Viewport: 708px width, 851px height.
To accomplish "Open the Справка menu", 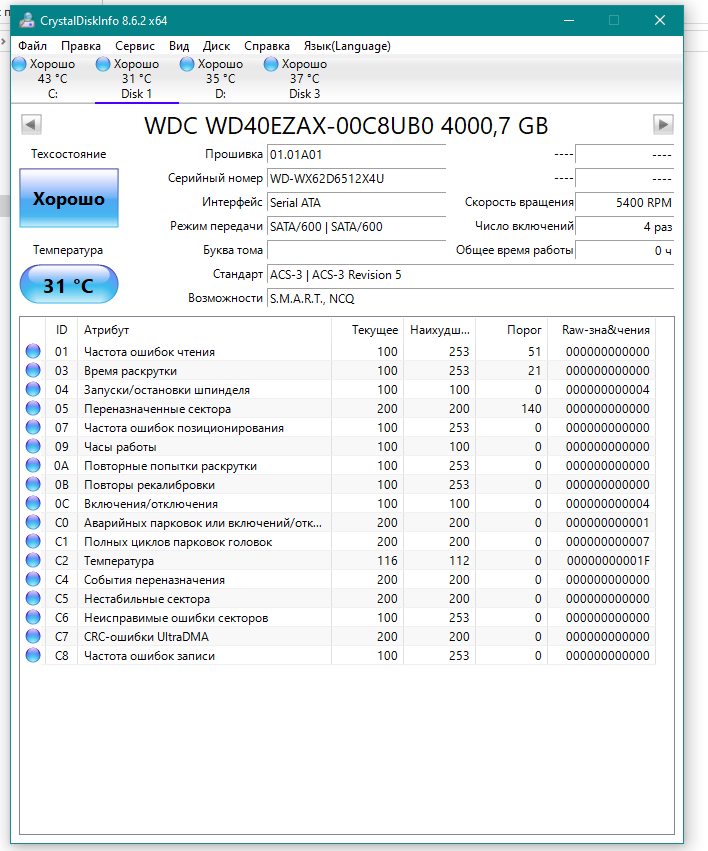I will 267,46.
